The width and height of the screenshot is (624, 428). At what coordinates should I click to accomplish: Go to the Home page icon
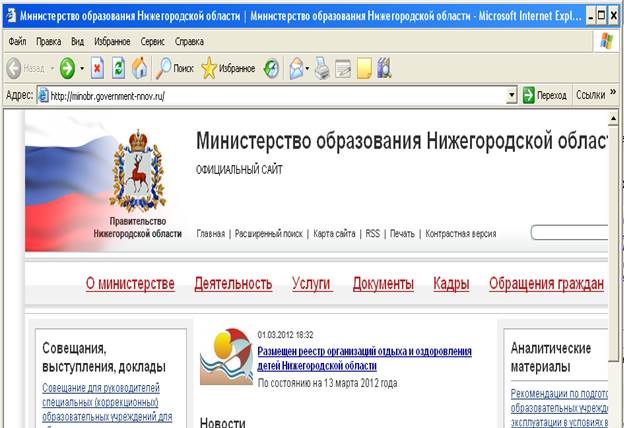pos(140,68)
